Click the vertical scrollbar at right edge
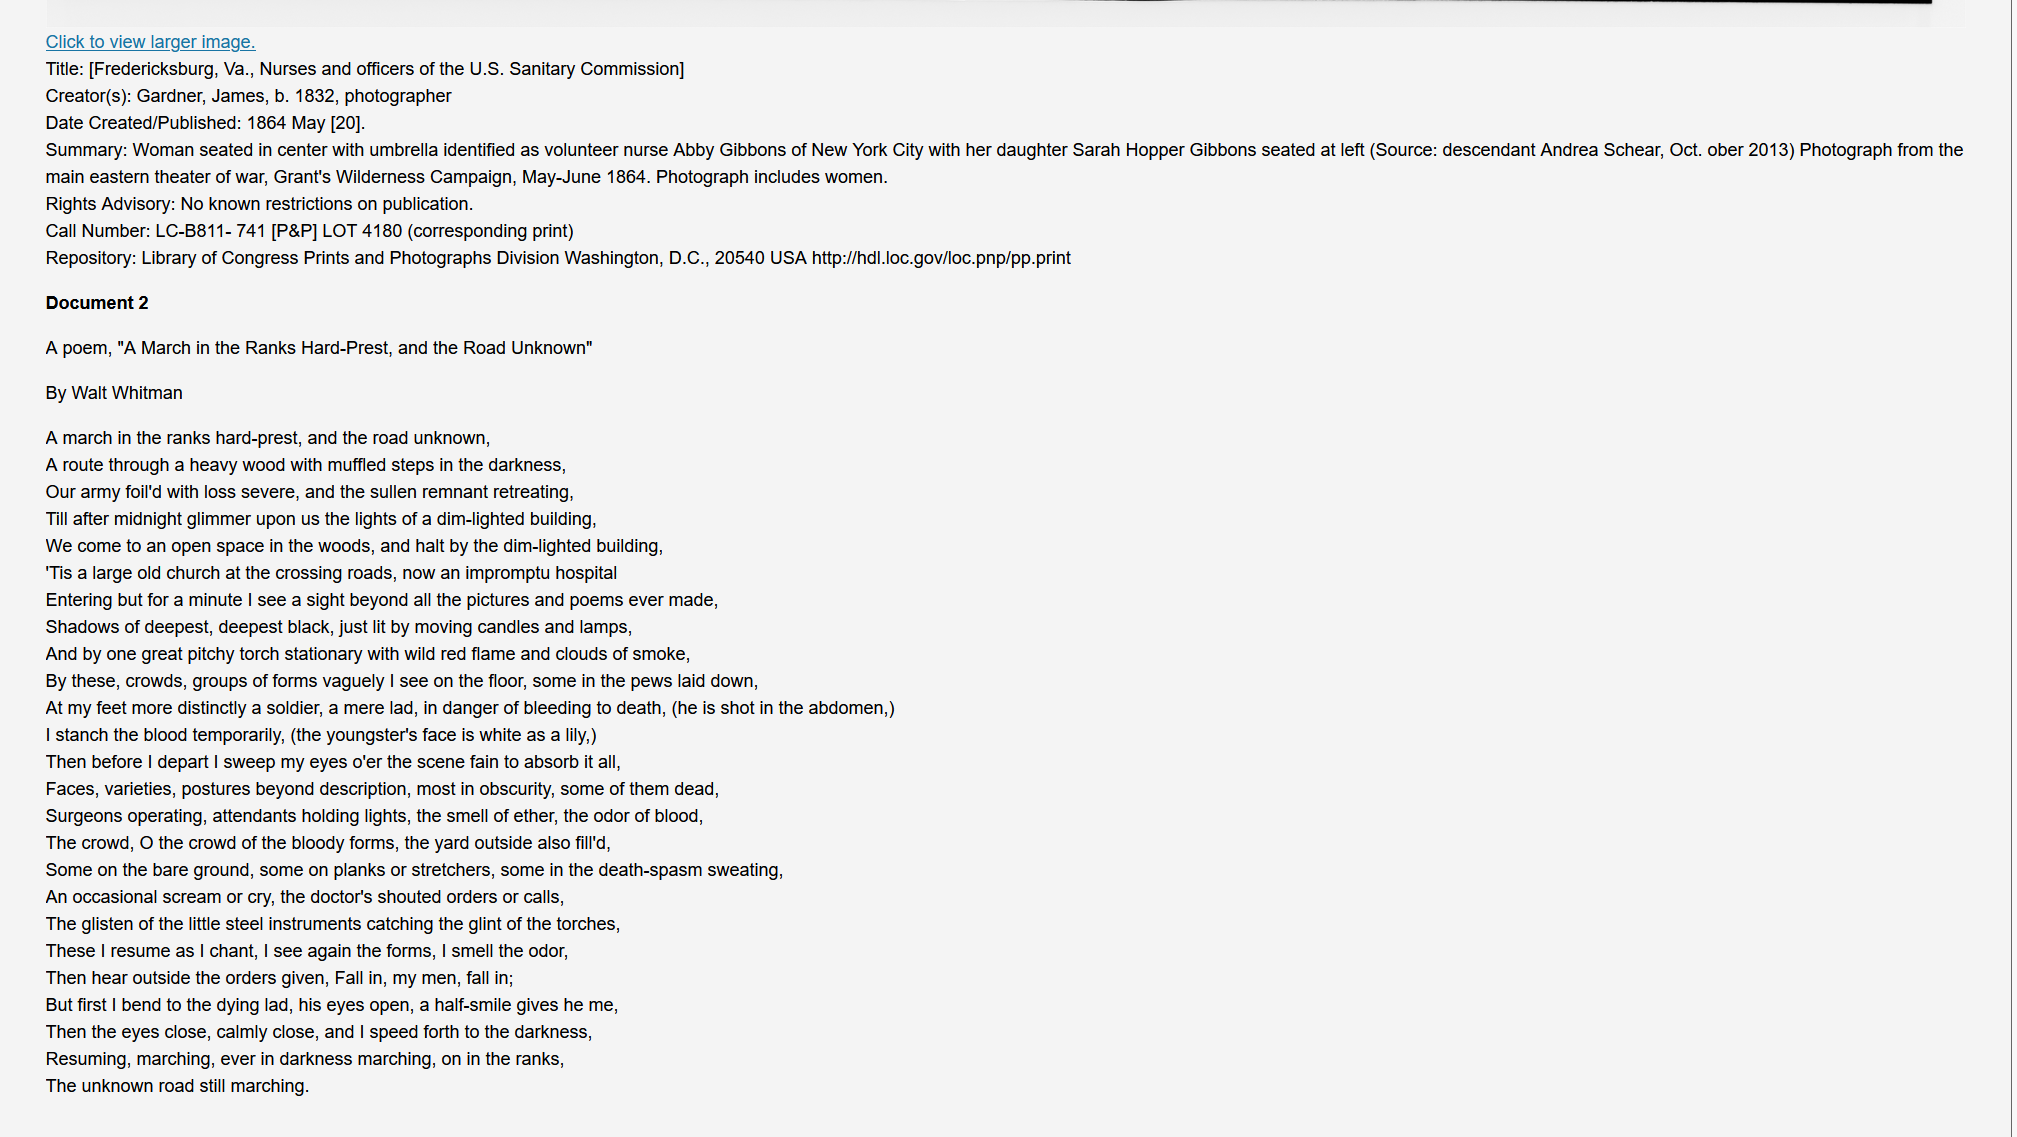The image size is (2017, 1137). 2014,568
